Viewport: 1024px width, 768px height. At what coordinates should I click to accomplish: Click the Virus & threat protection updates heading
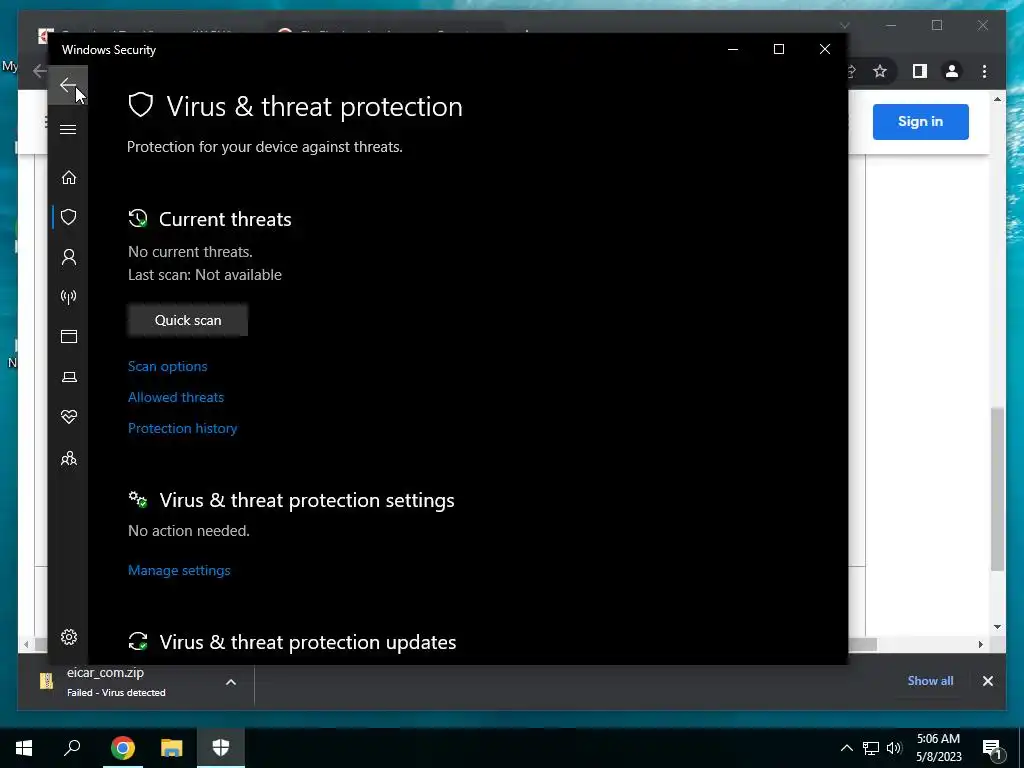308,642
